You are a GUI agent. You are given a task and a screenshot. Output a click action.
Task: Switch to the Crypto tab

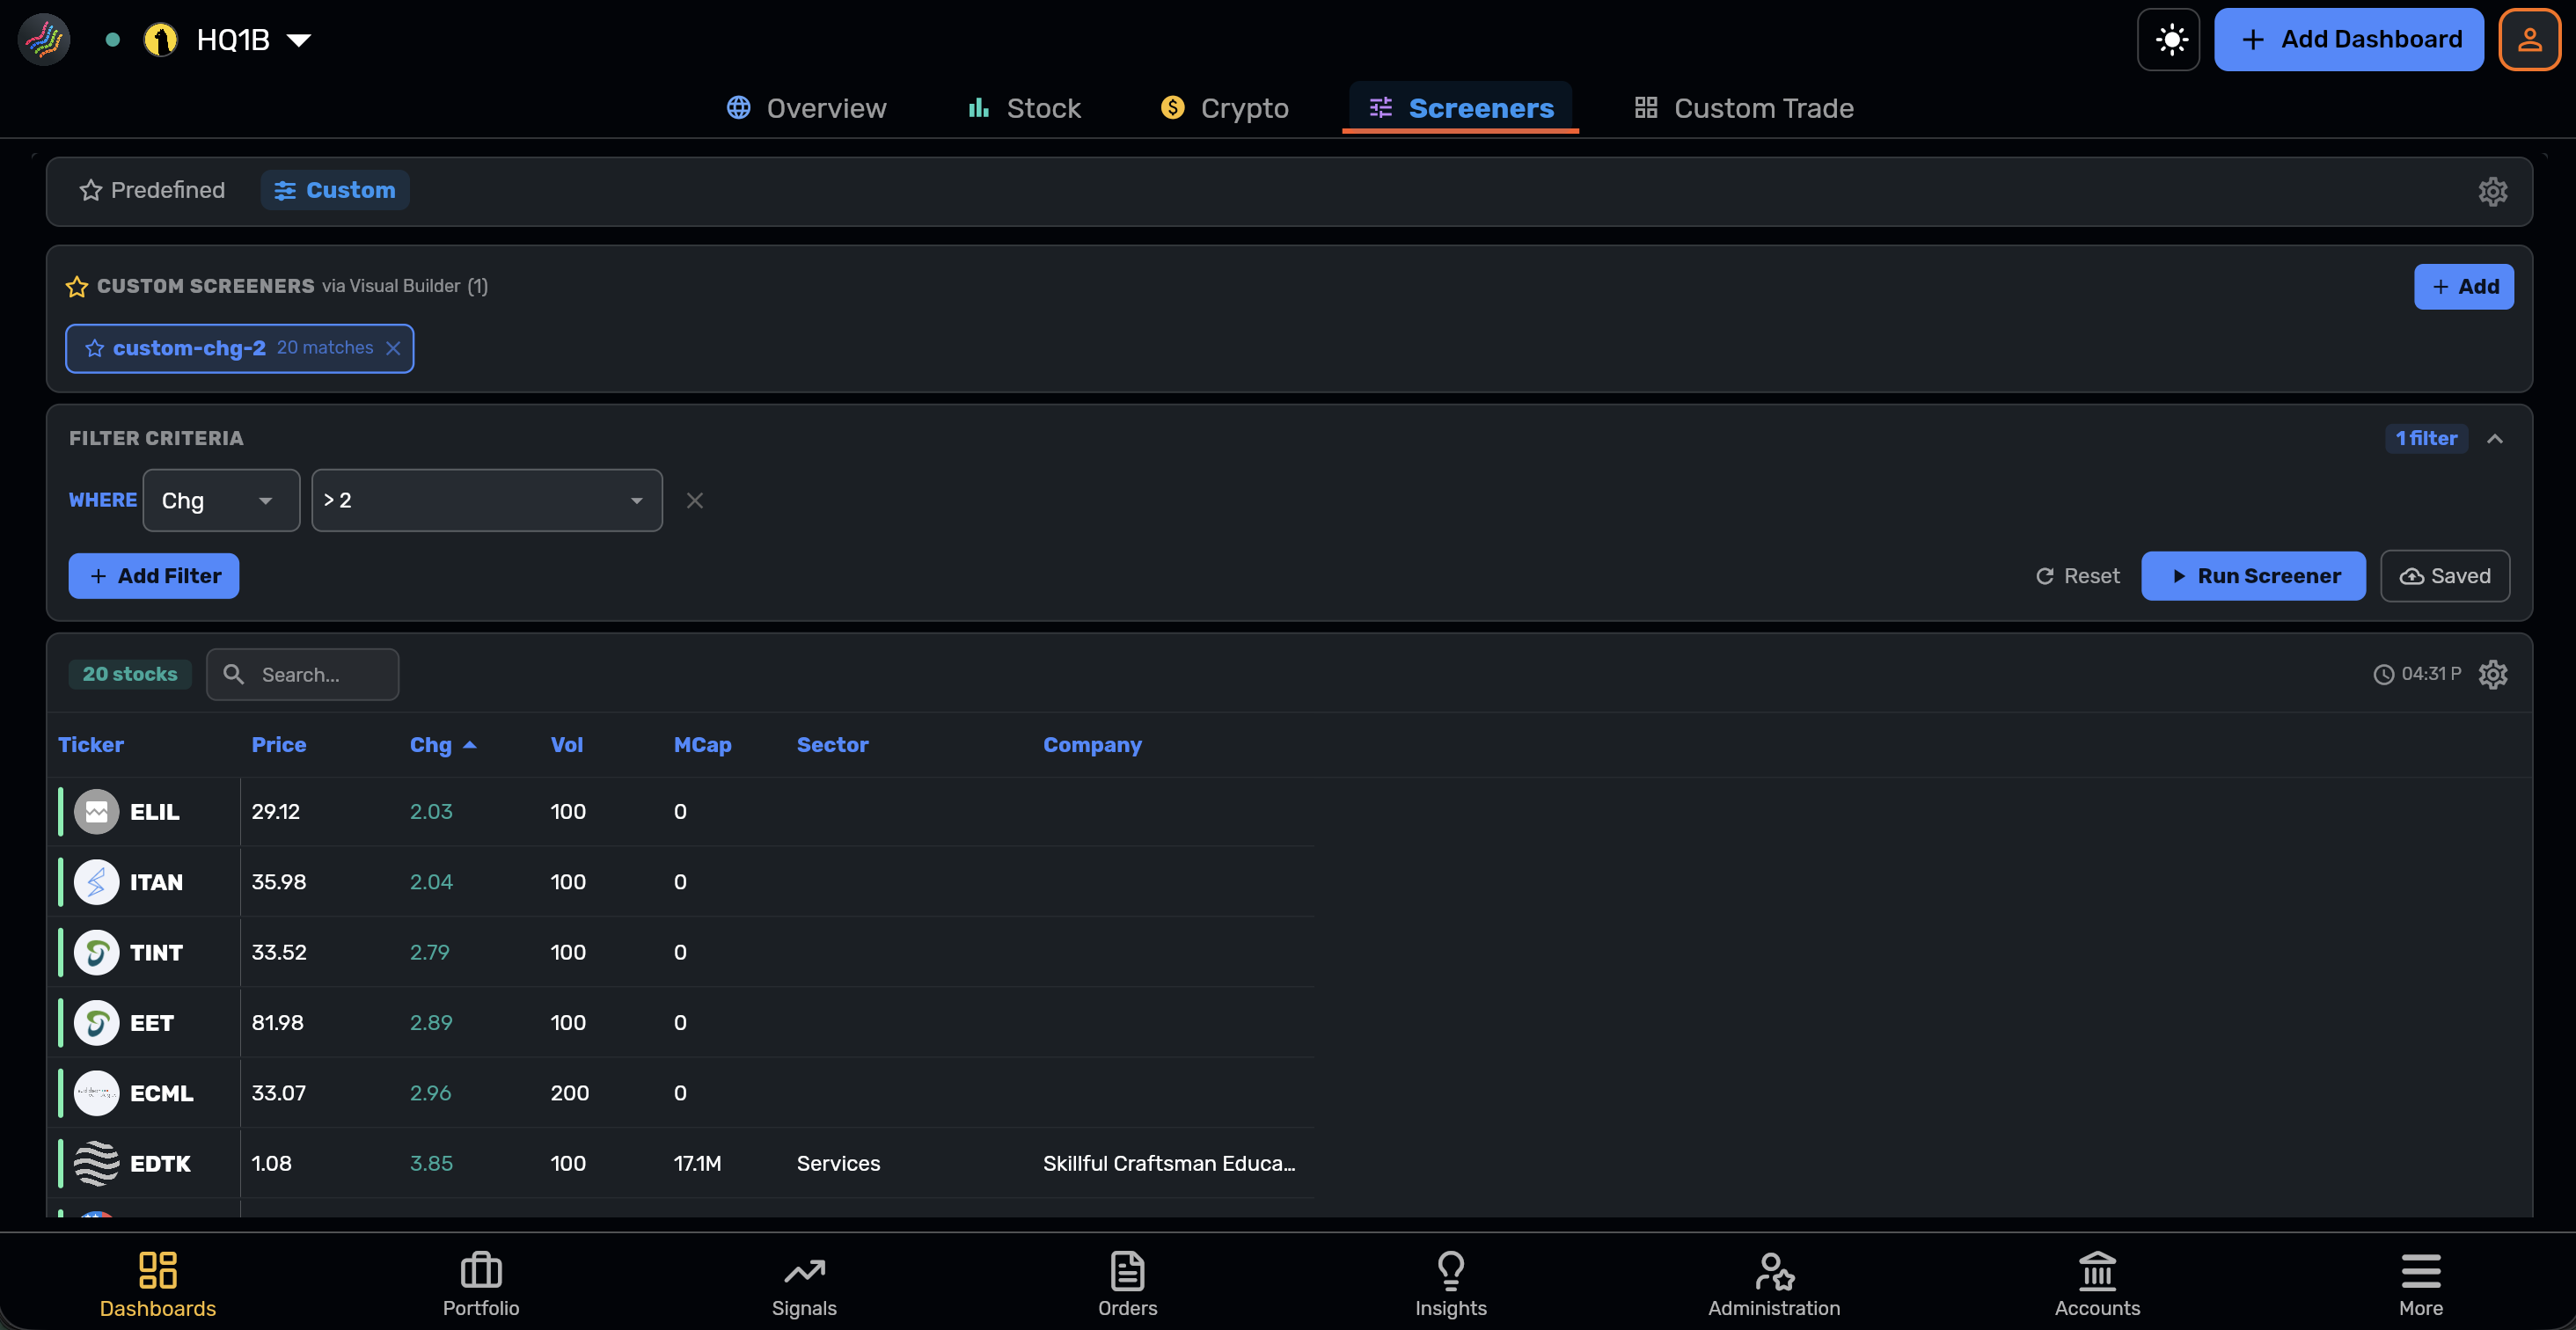click(1223, 108)
